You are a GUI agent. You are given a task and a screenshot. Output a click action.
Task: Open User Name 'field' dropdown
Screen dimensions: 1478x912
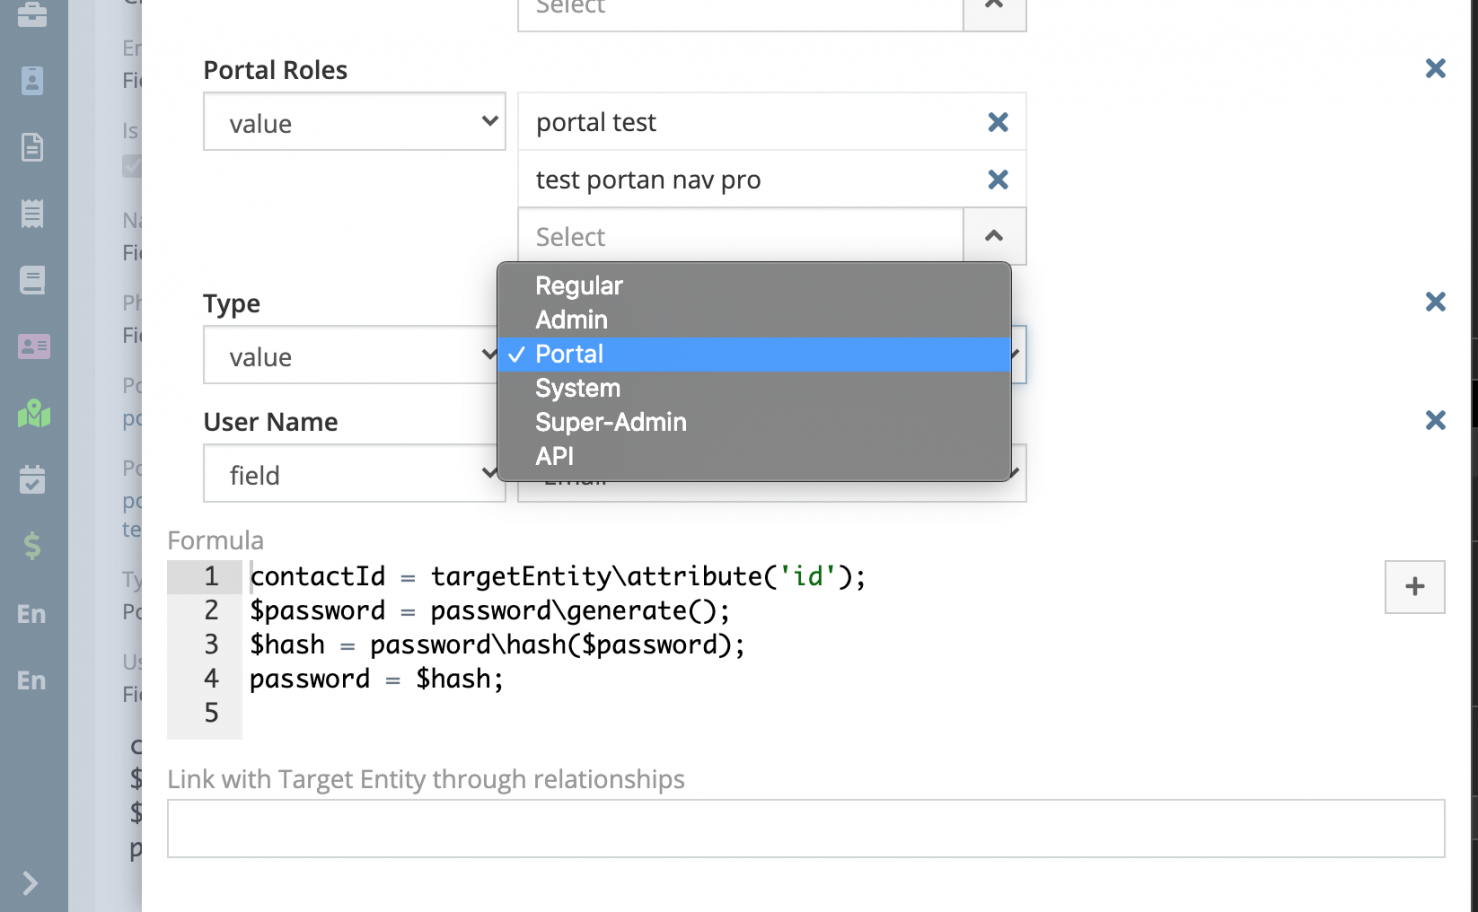(x=354, y=474)
